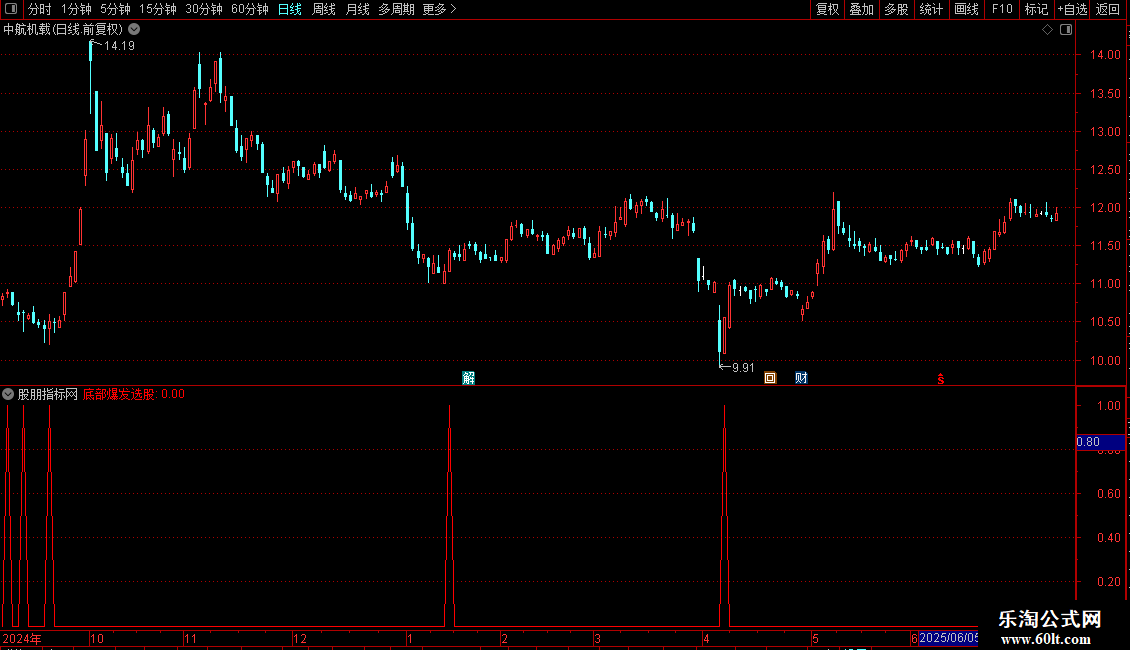Select the 1分钟 period tab
1130x650 pixels.
(x=76, y=9)
